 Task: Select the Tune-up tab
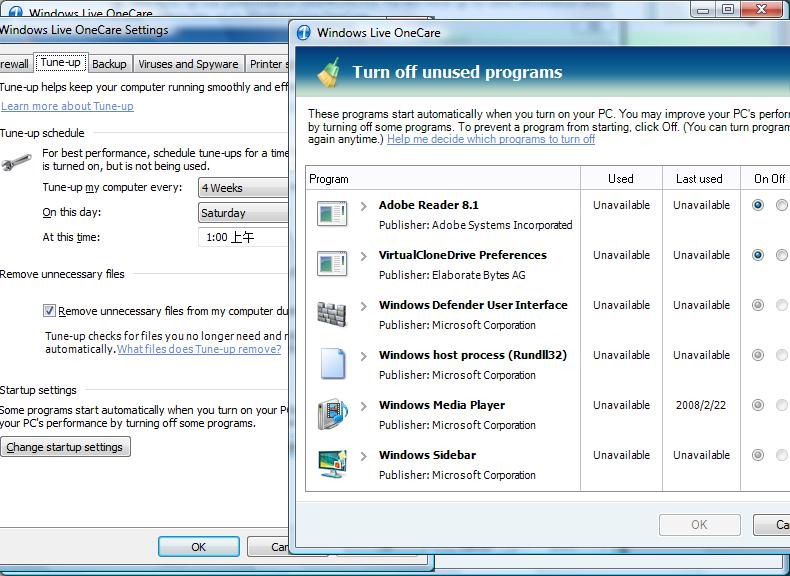[60, 62]
